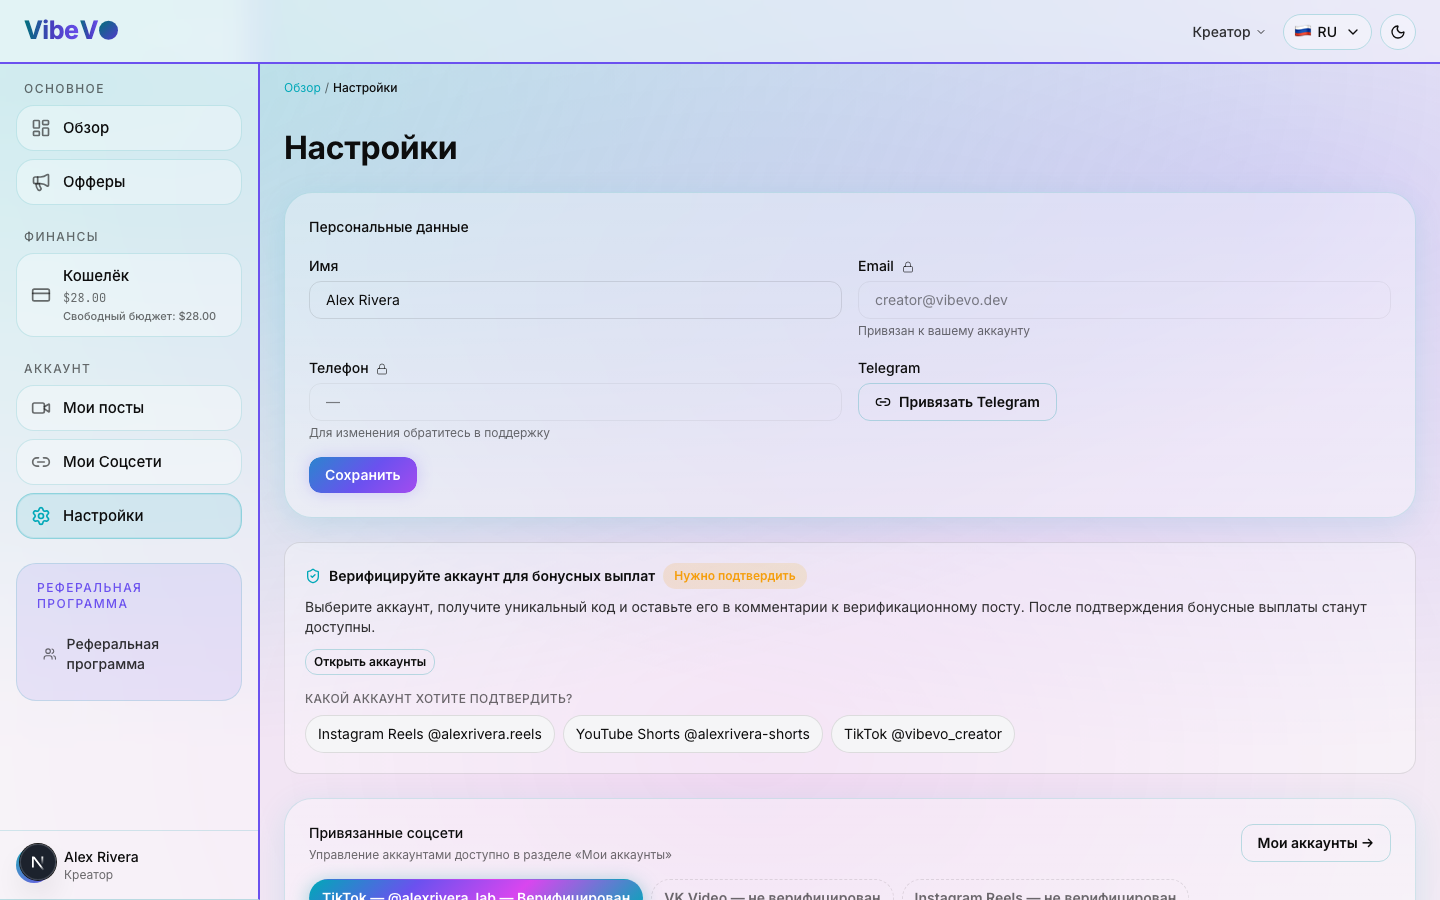Click the Привязанные соцсети heading

(x=386, y=833)
